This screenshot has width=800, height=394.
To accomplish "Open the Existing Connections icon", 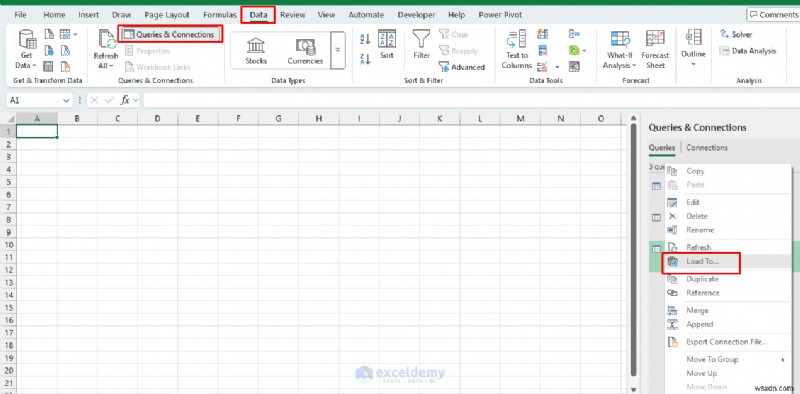I will pyautogui.click(x=65, y=66).
